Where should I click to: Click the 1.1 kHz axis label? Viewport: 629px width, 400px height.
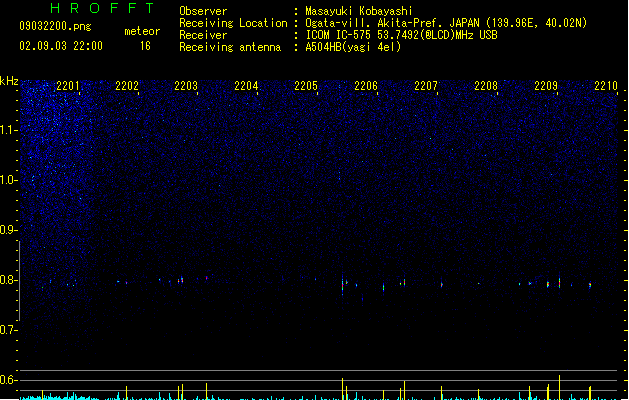click(x=9, y=130)
